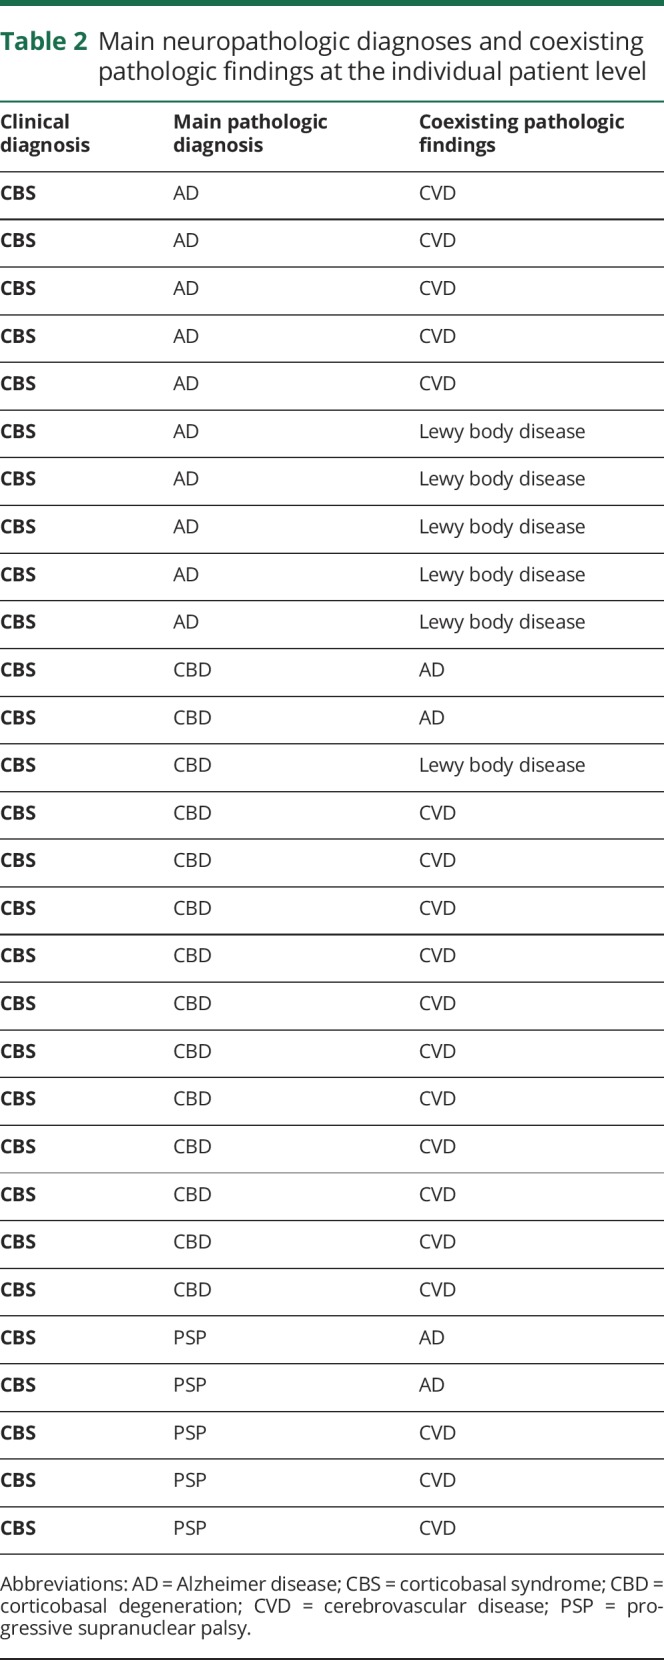Select the "Main pathologic diagnosis" column header
Screen dimensions: 664x1660
(250, 133)
